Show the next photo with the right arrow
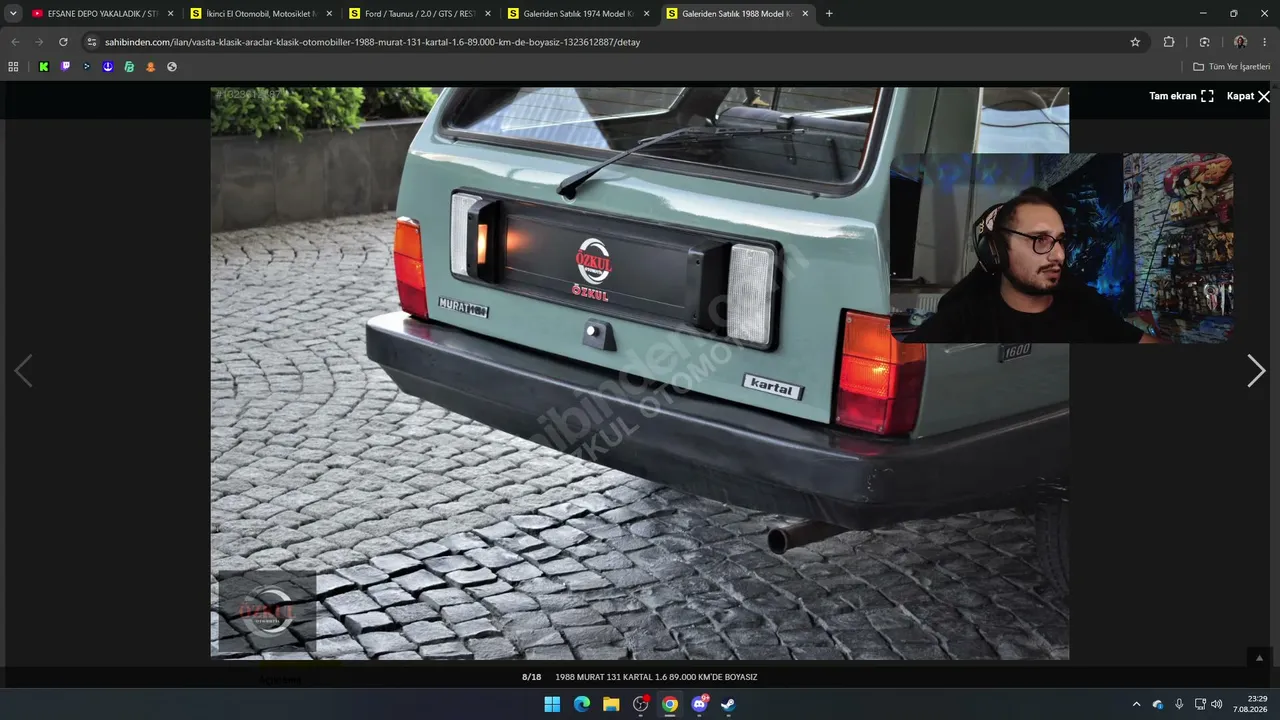Viewport: 1280px width, 720px height. click(1256, 371)
